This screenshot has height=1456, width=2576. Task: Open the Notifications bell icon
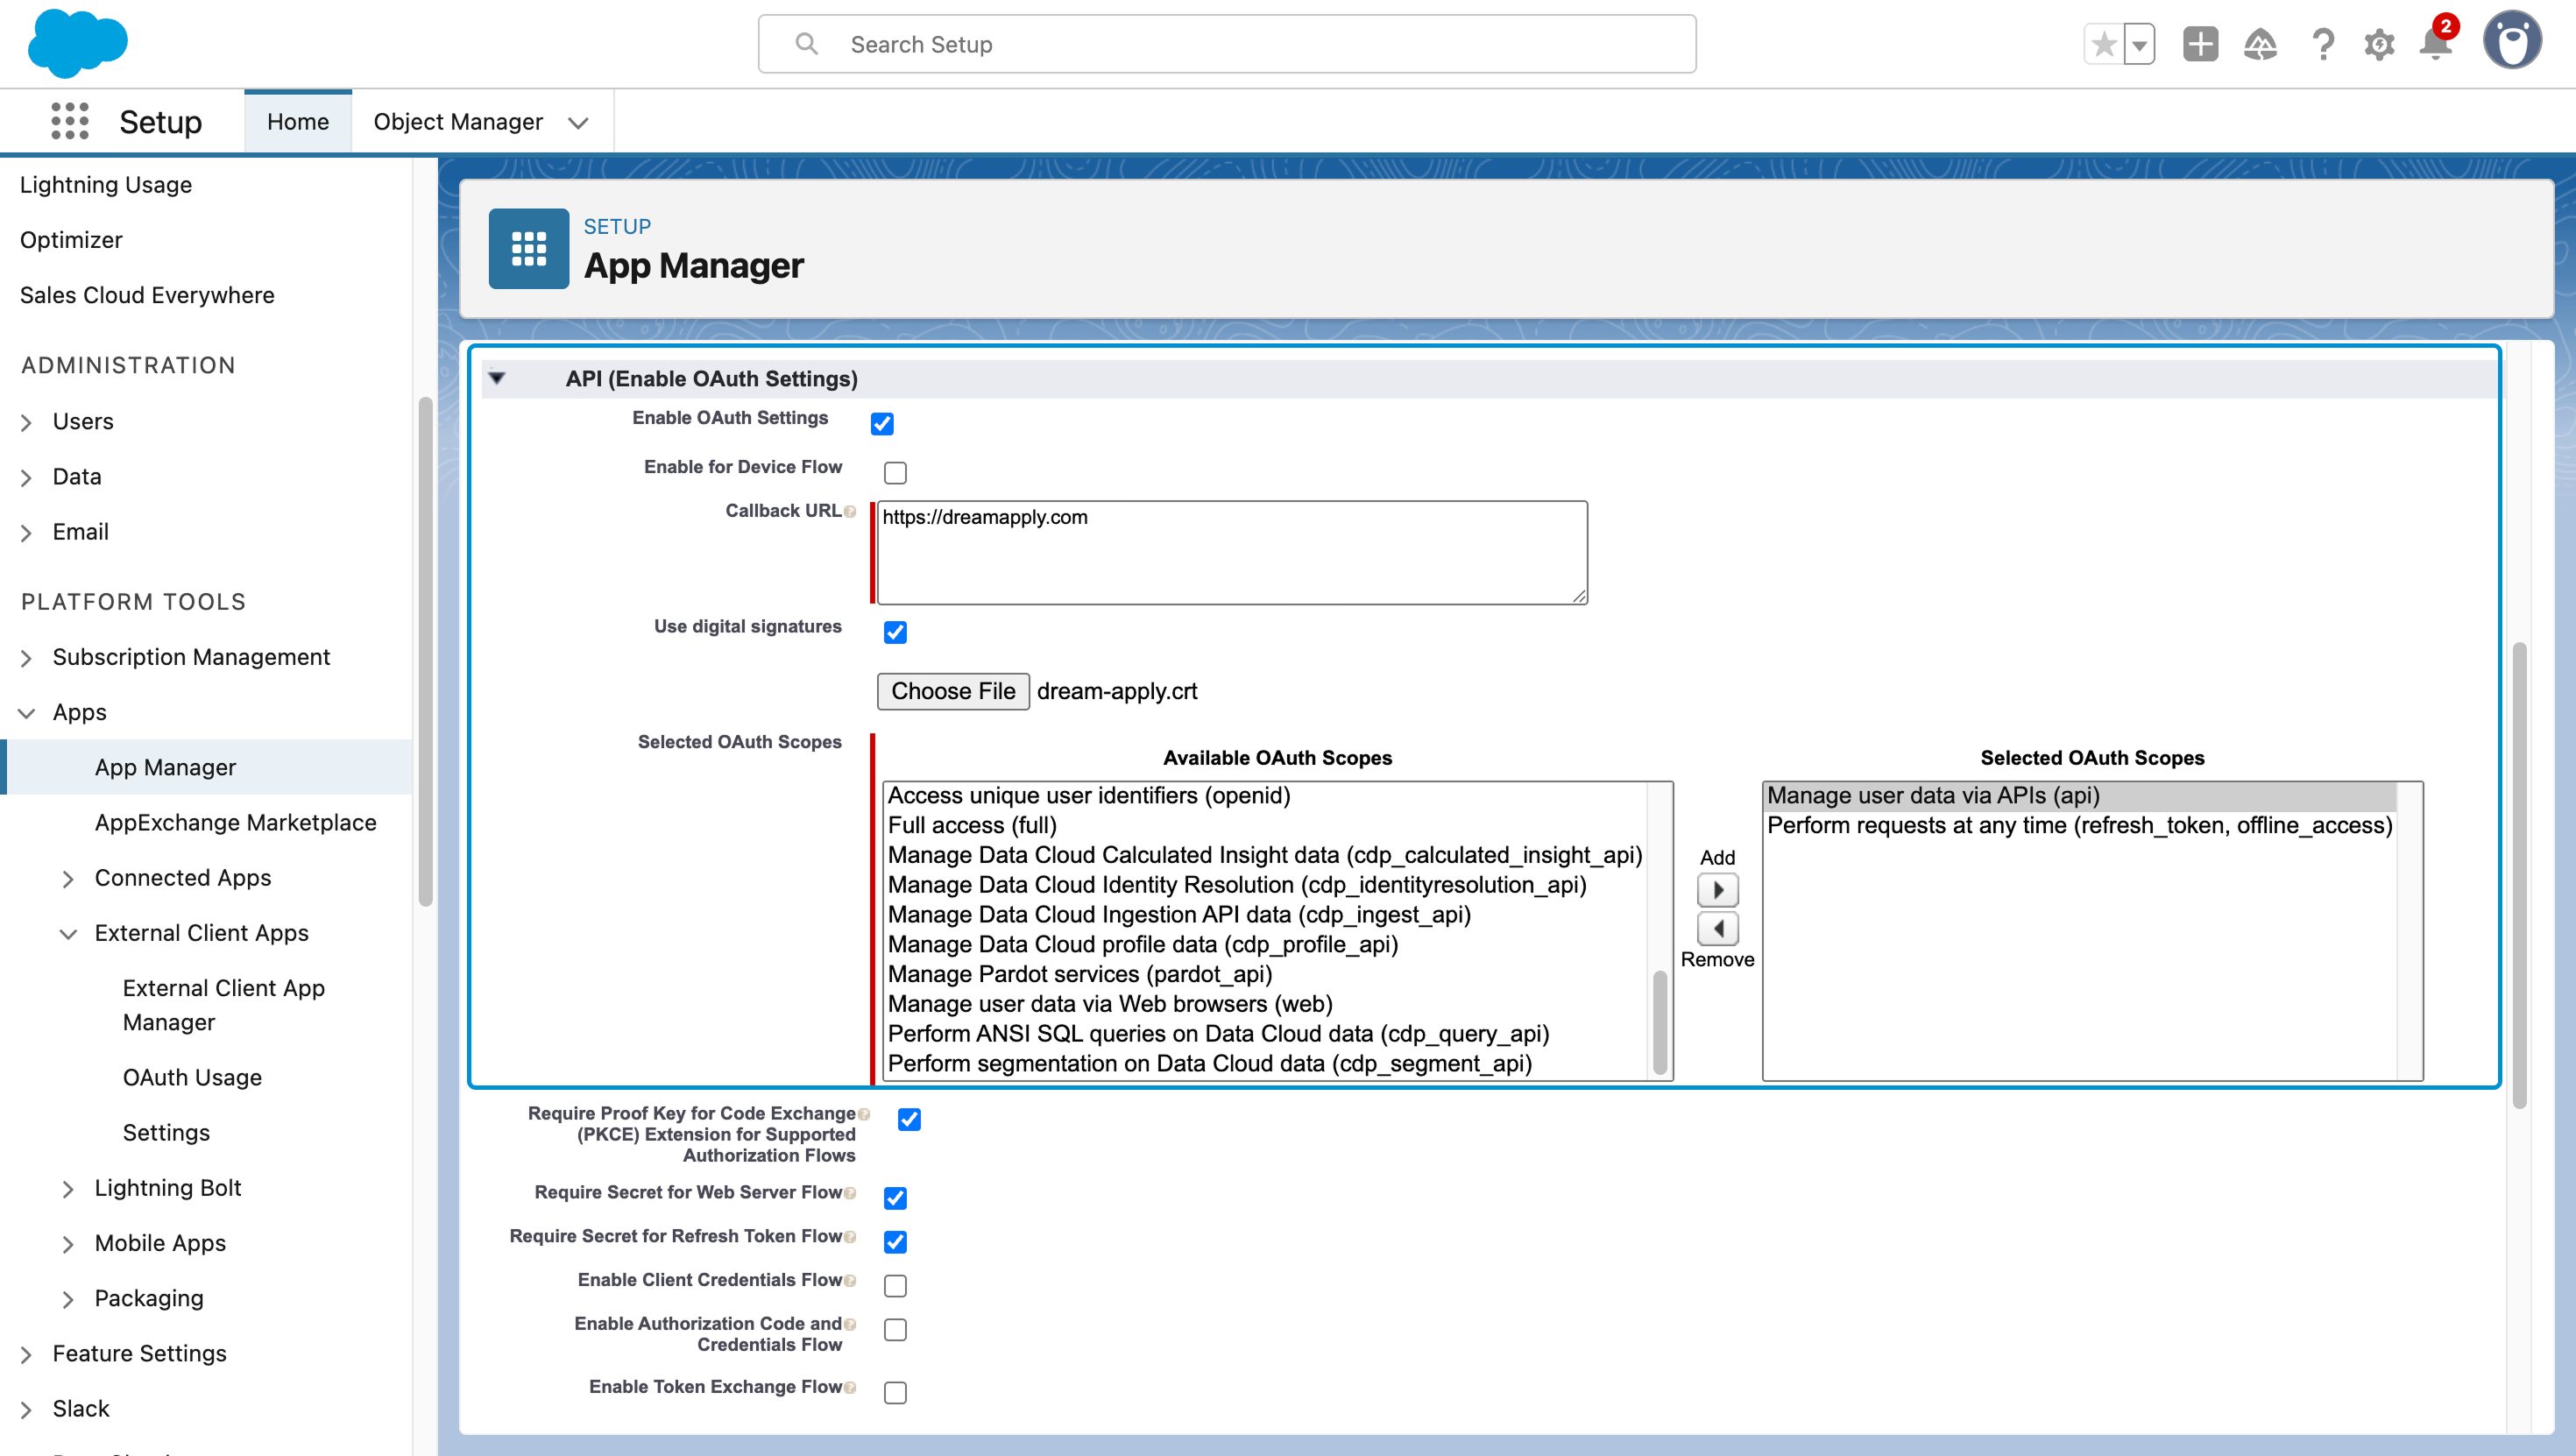[x=2436, y=44]
